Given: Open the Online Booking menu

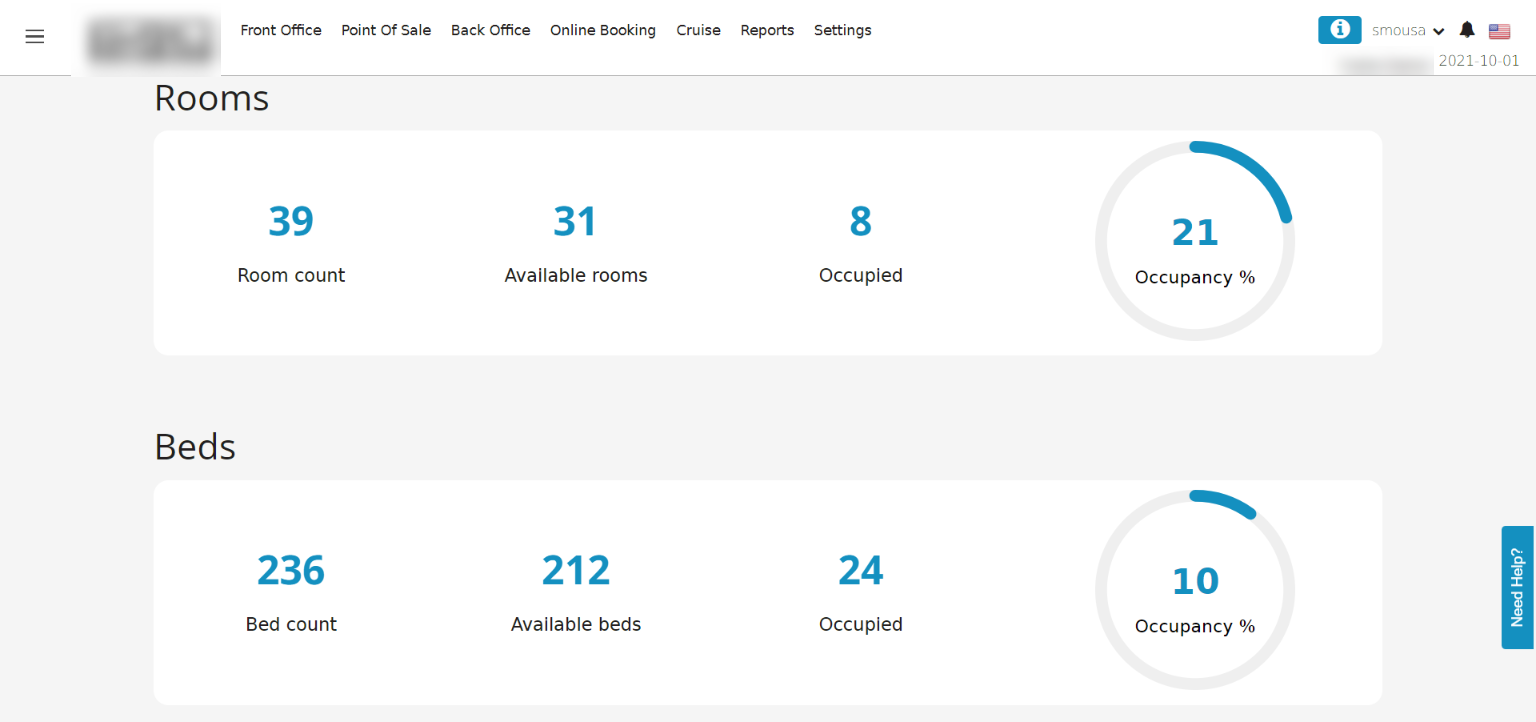Looking at the screenshot, I should pos(603,30).
